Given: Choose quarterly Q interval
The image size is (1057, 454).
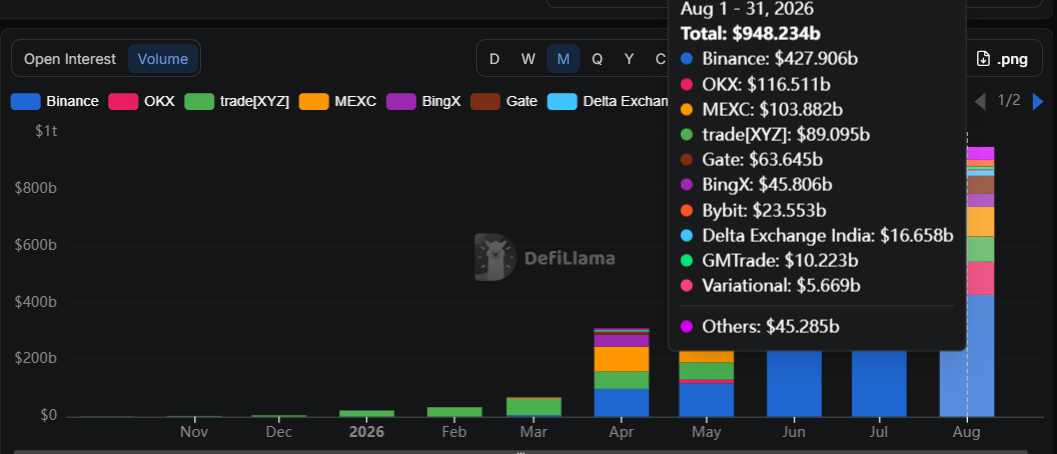Looking at the screenshot, I should coord(597,59).
